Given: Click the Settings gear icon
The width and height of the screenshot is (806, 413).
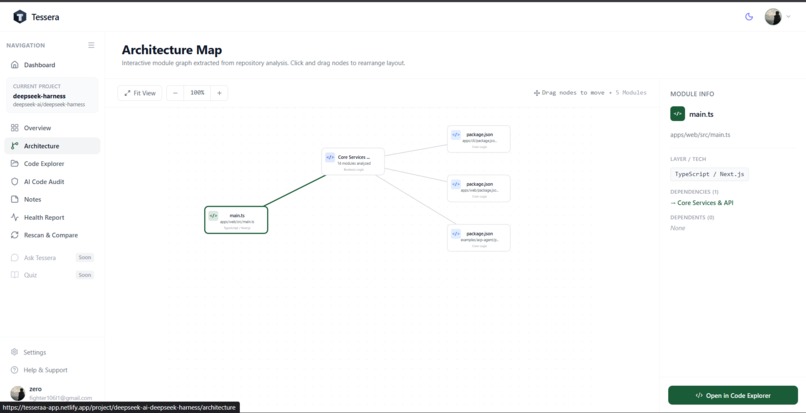Looking at the screenshot, I should point(14,352).
